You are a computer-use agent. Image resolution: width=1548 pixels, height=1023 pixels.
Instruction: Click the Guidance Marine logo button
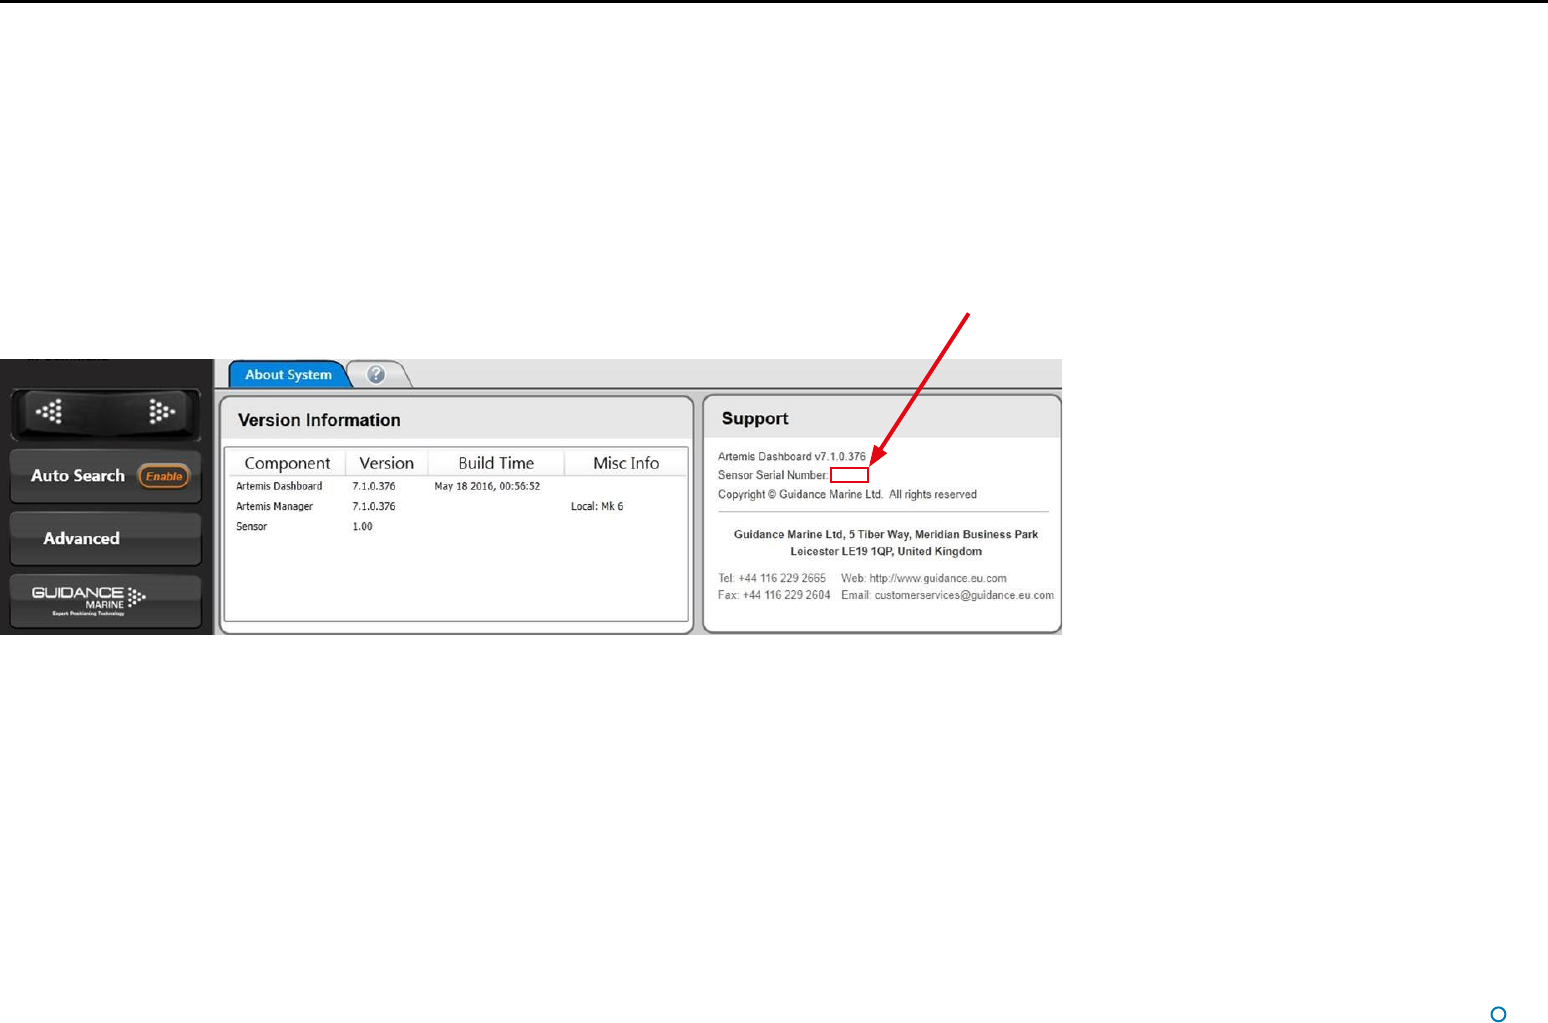click(105, 600)
